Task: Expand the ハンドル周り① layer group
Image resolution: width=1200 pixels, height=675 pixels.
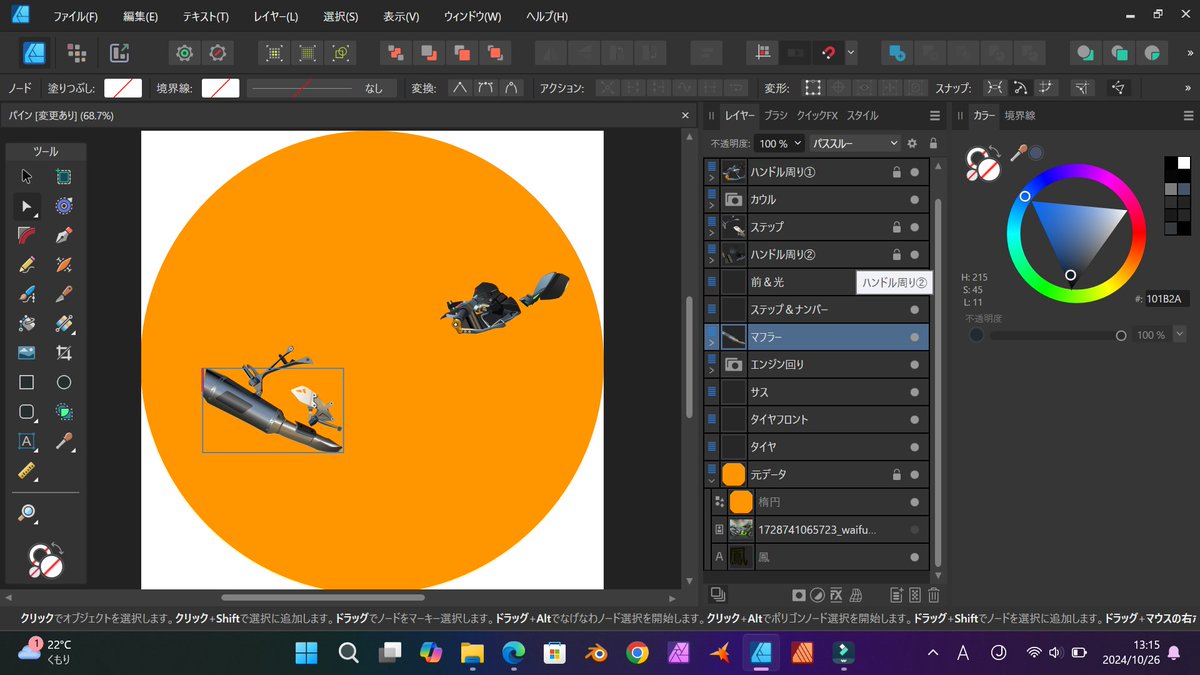Action: pos(712,178)
